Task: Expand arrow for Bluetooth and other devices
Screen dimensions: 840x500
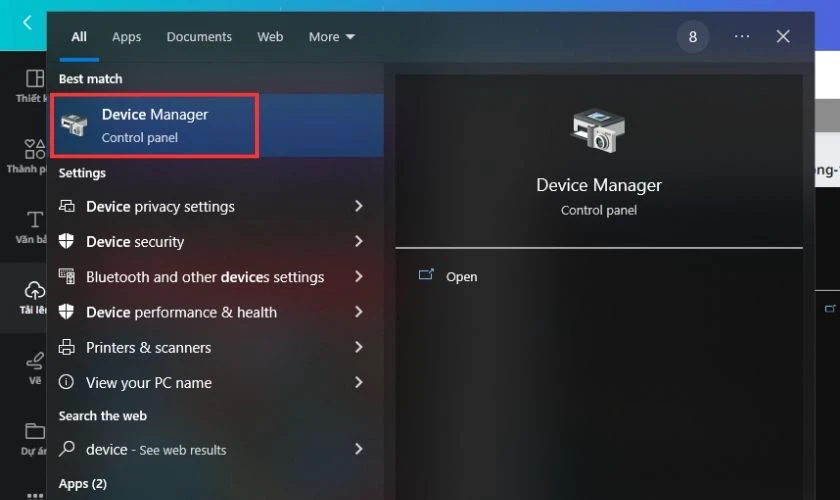Action: (358, 277)
